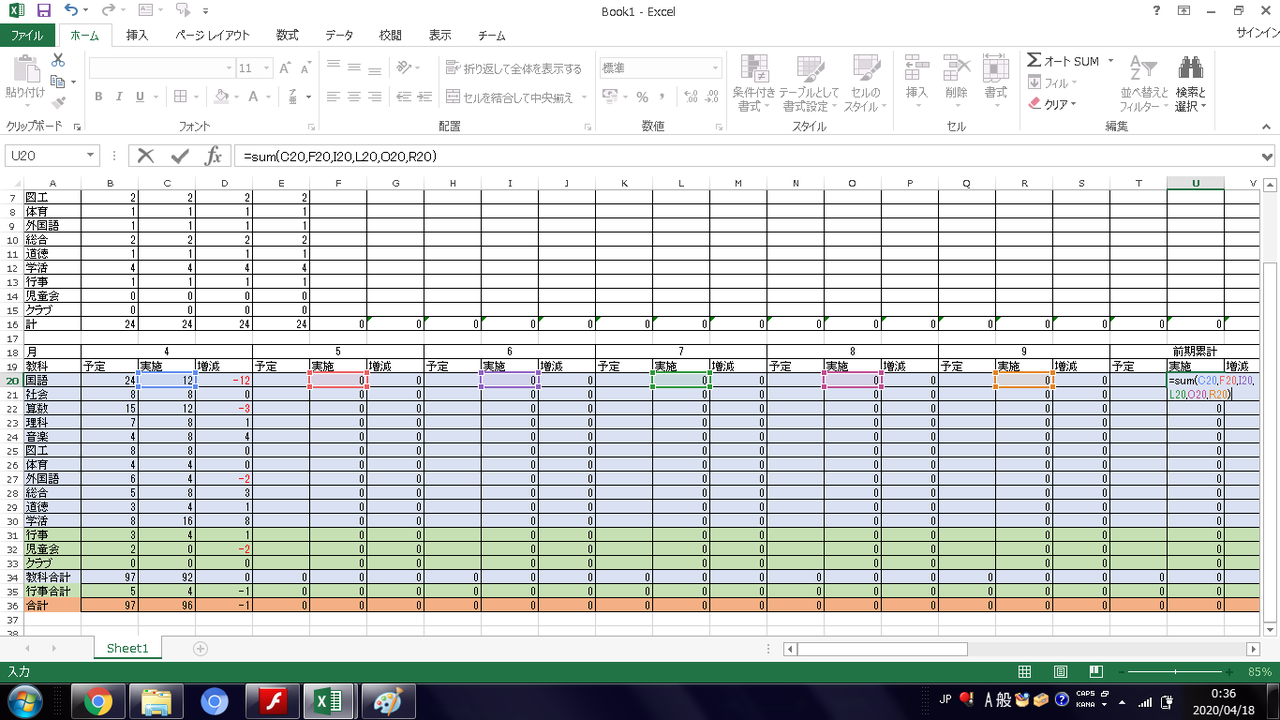The image size is (1280, 720).
Task: Open the conditional formatting (条件付き書式) menu
Action: [754, 84]
